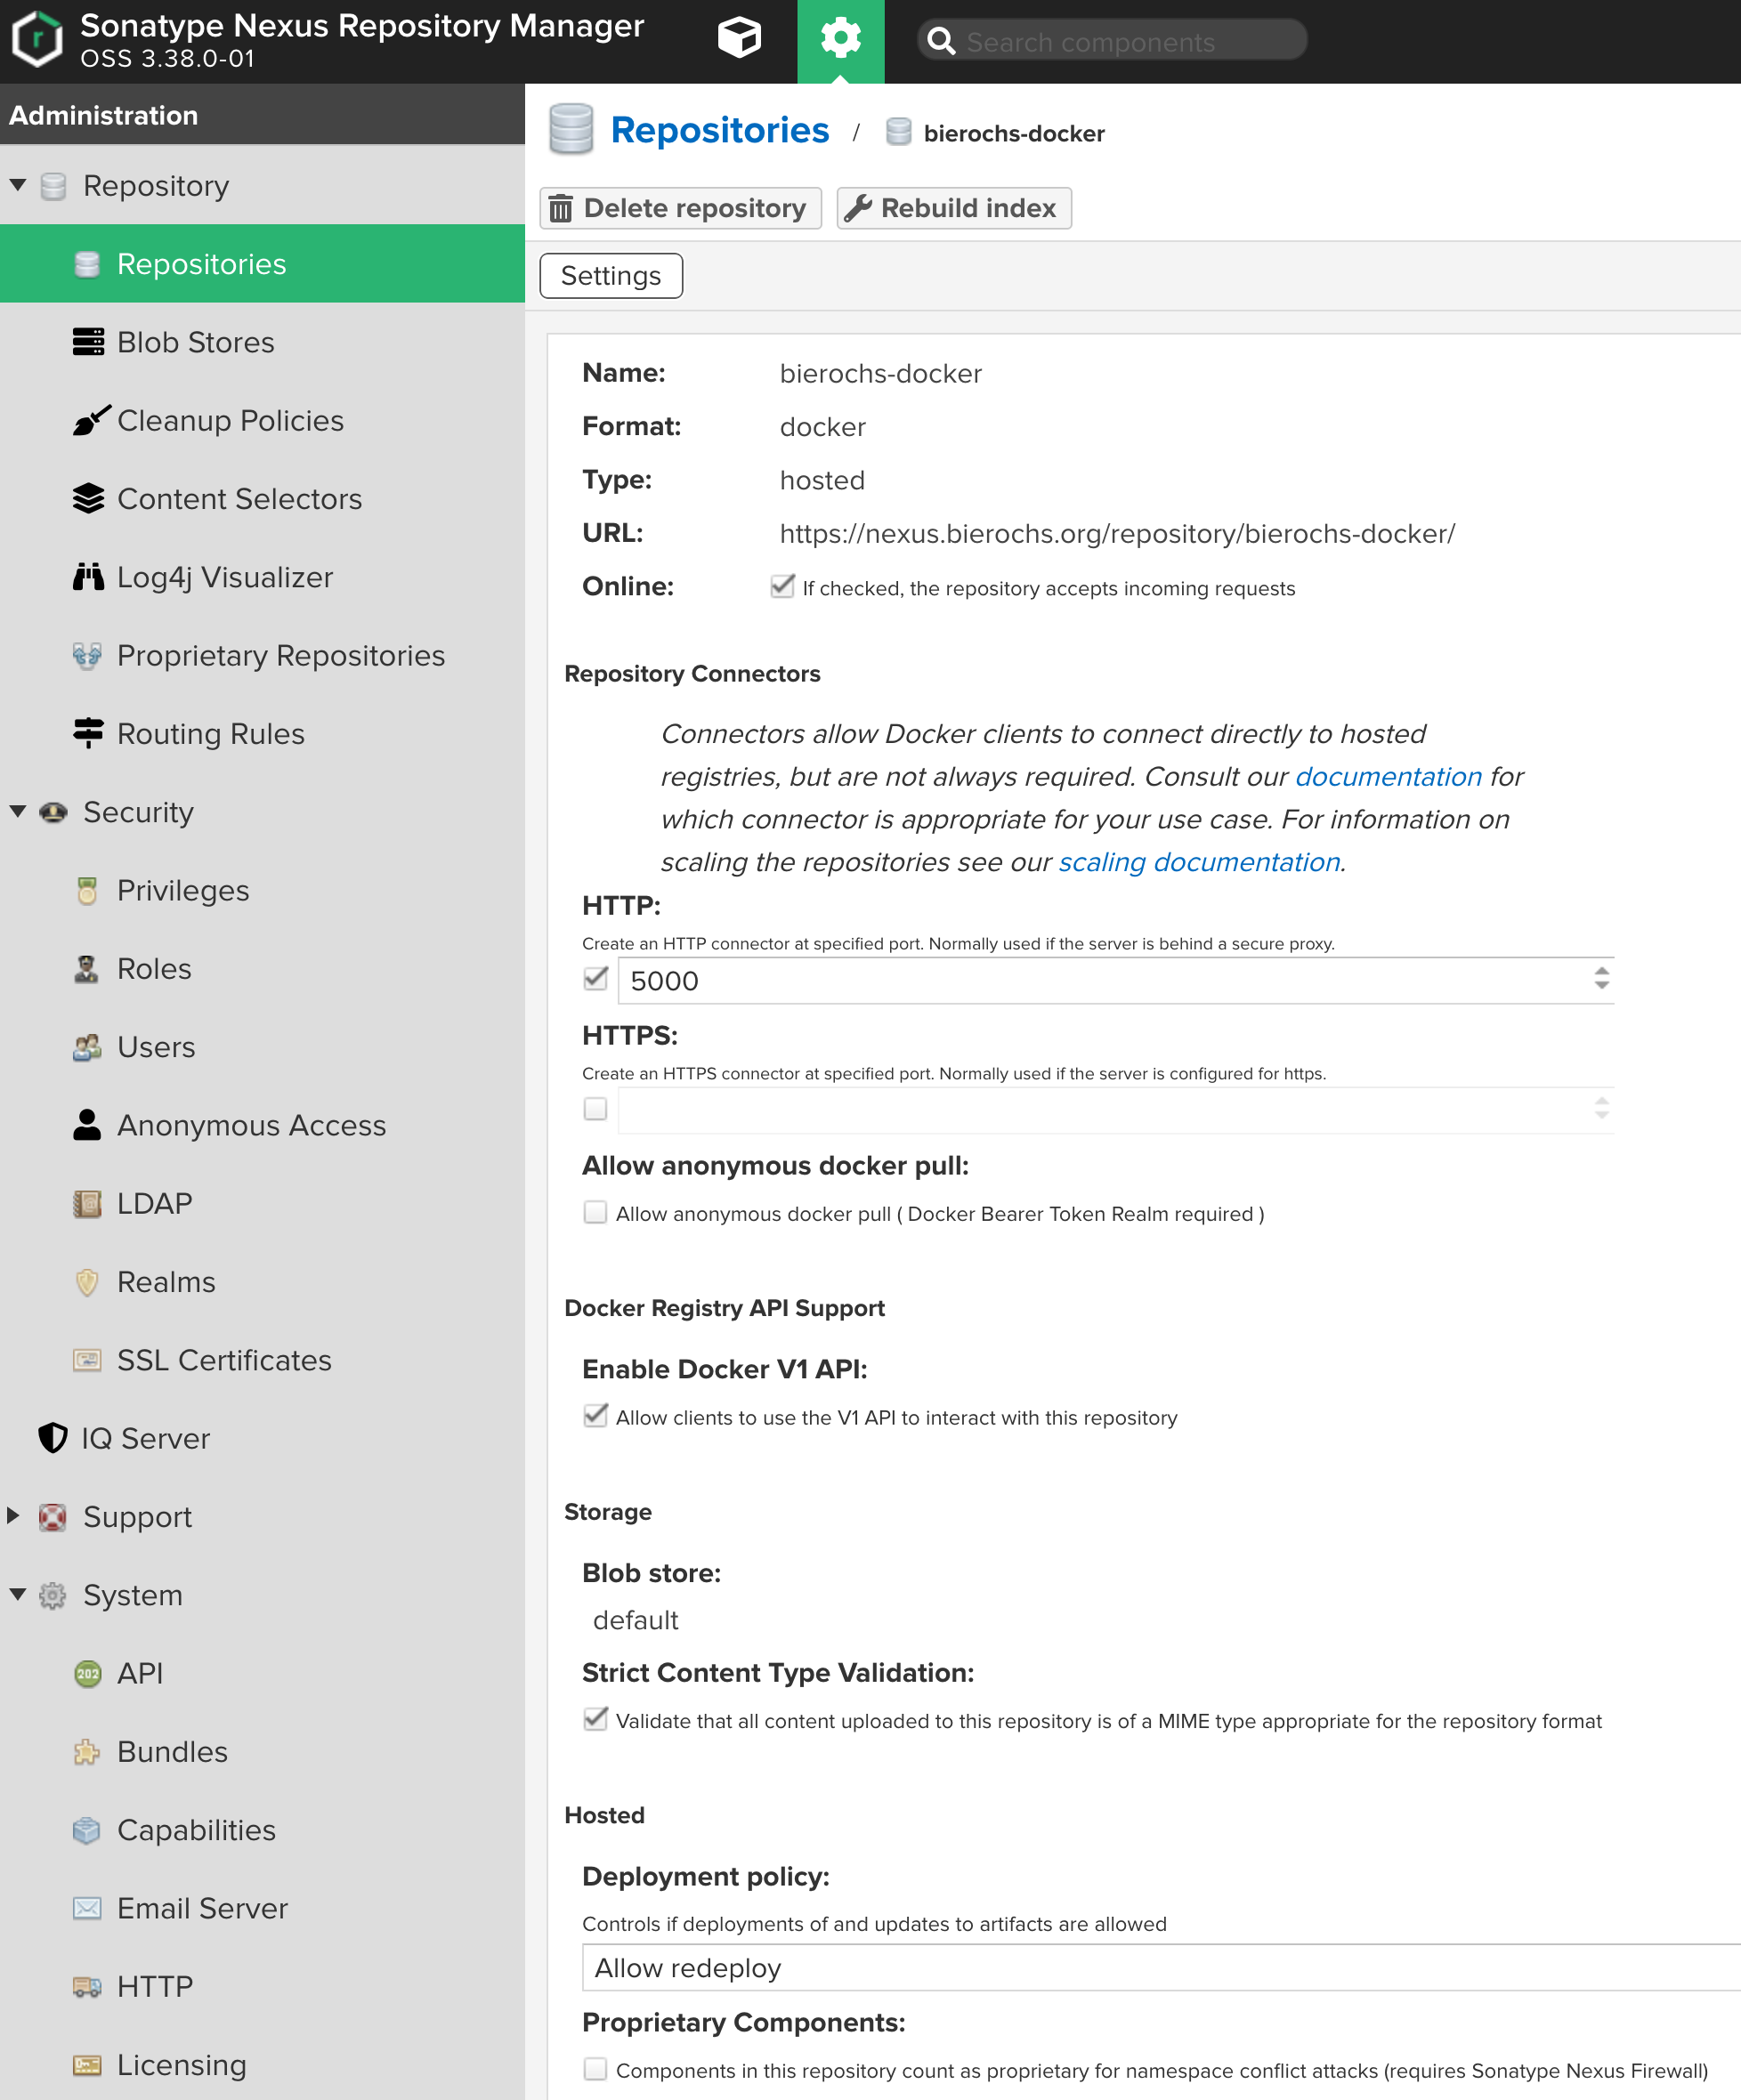Viewport: 1741px width, 2100px height.
Task: Click the Email Server envelope icon
Action: click(x=87, y=1908)
